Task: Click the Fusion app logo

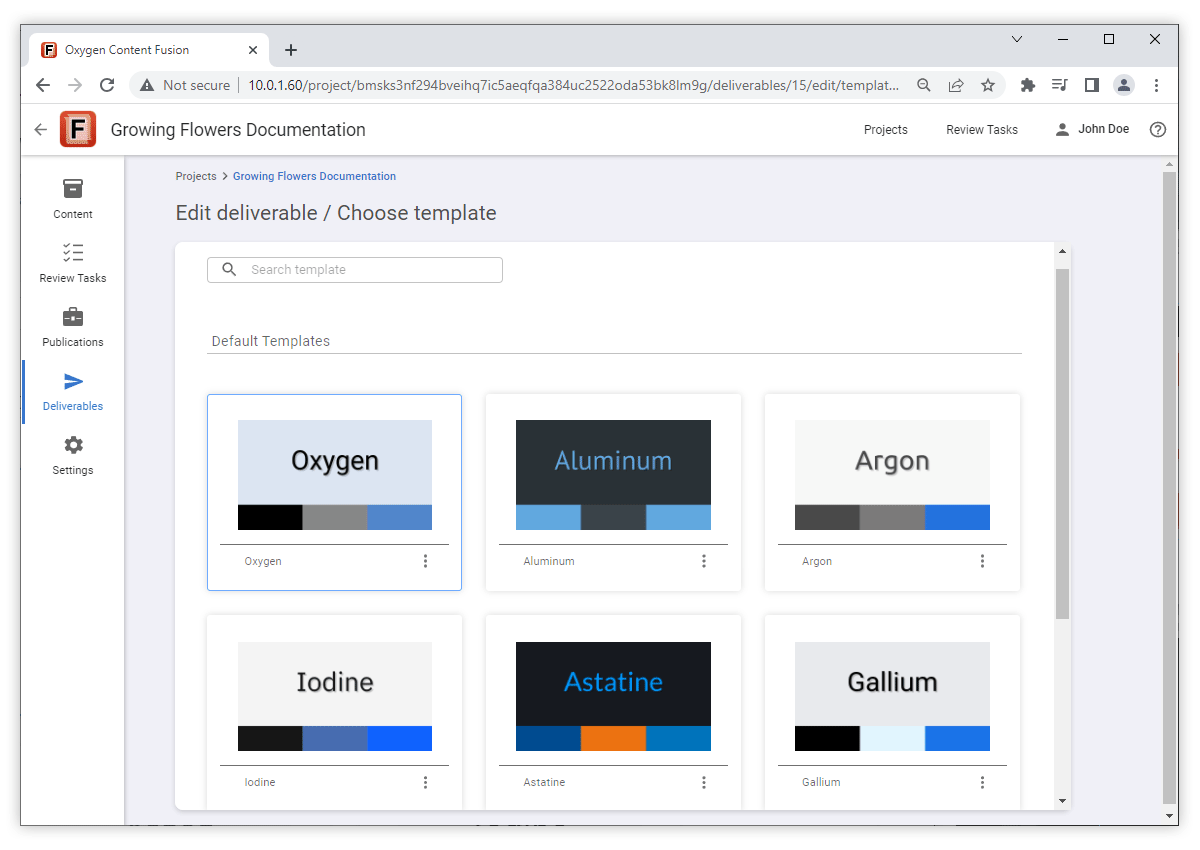Action: (x=78, y=130)
